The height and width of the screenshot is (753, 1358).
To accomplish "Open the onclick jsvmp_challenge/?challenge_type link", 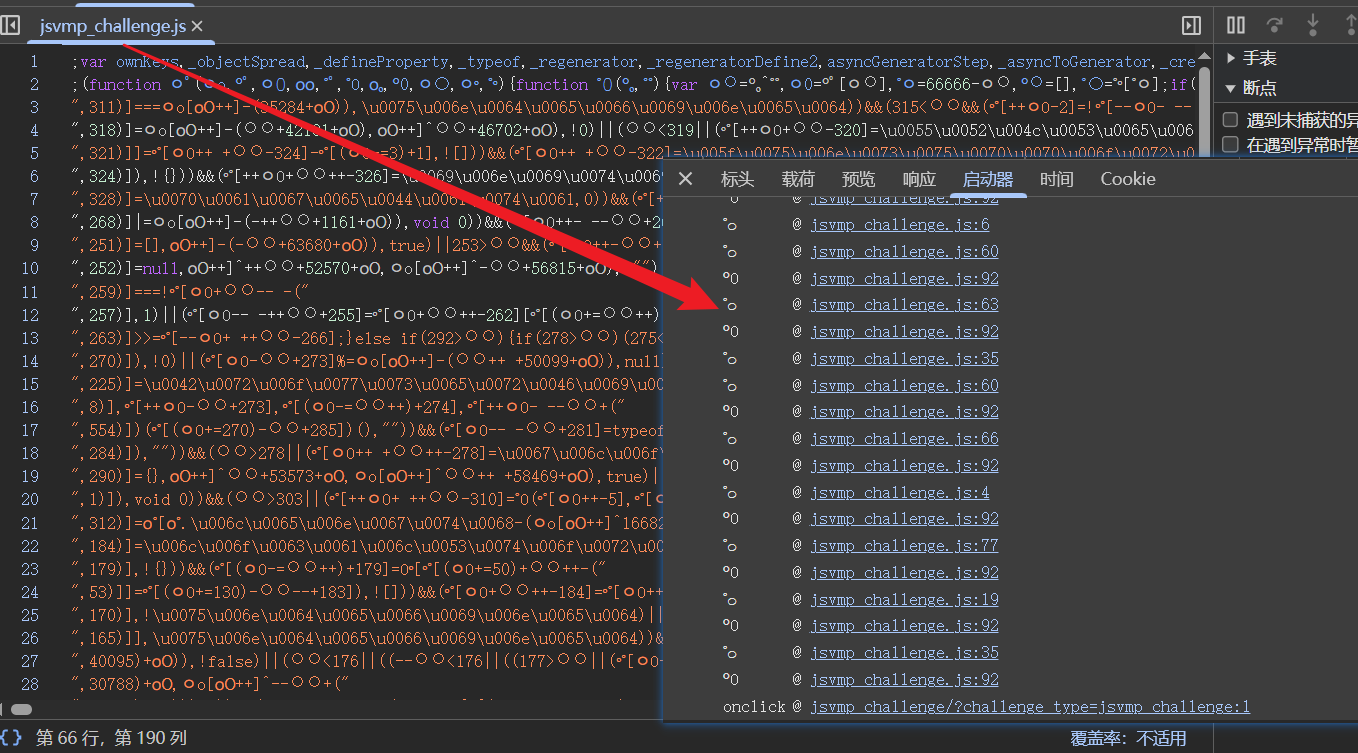I will click(x=1030, y=707).
